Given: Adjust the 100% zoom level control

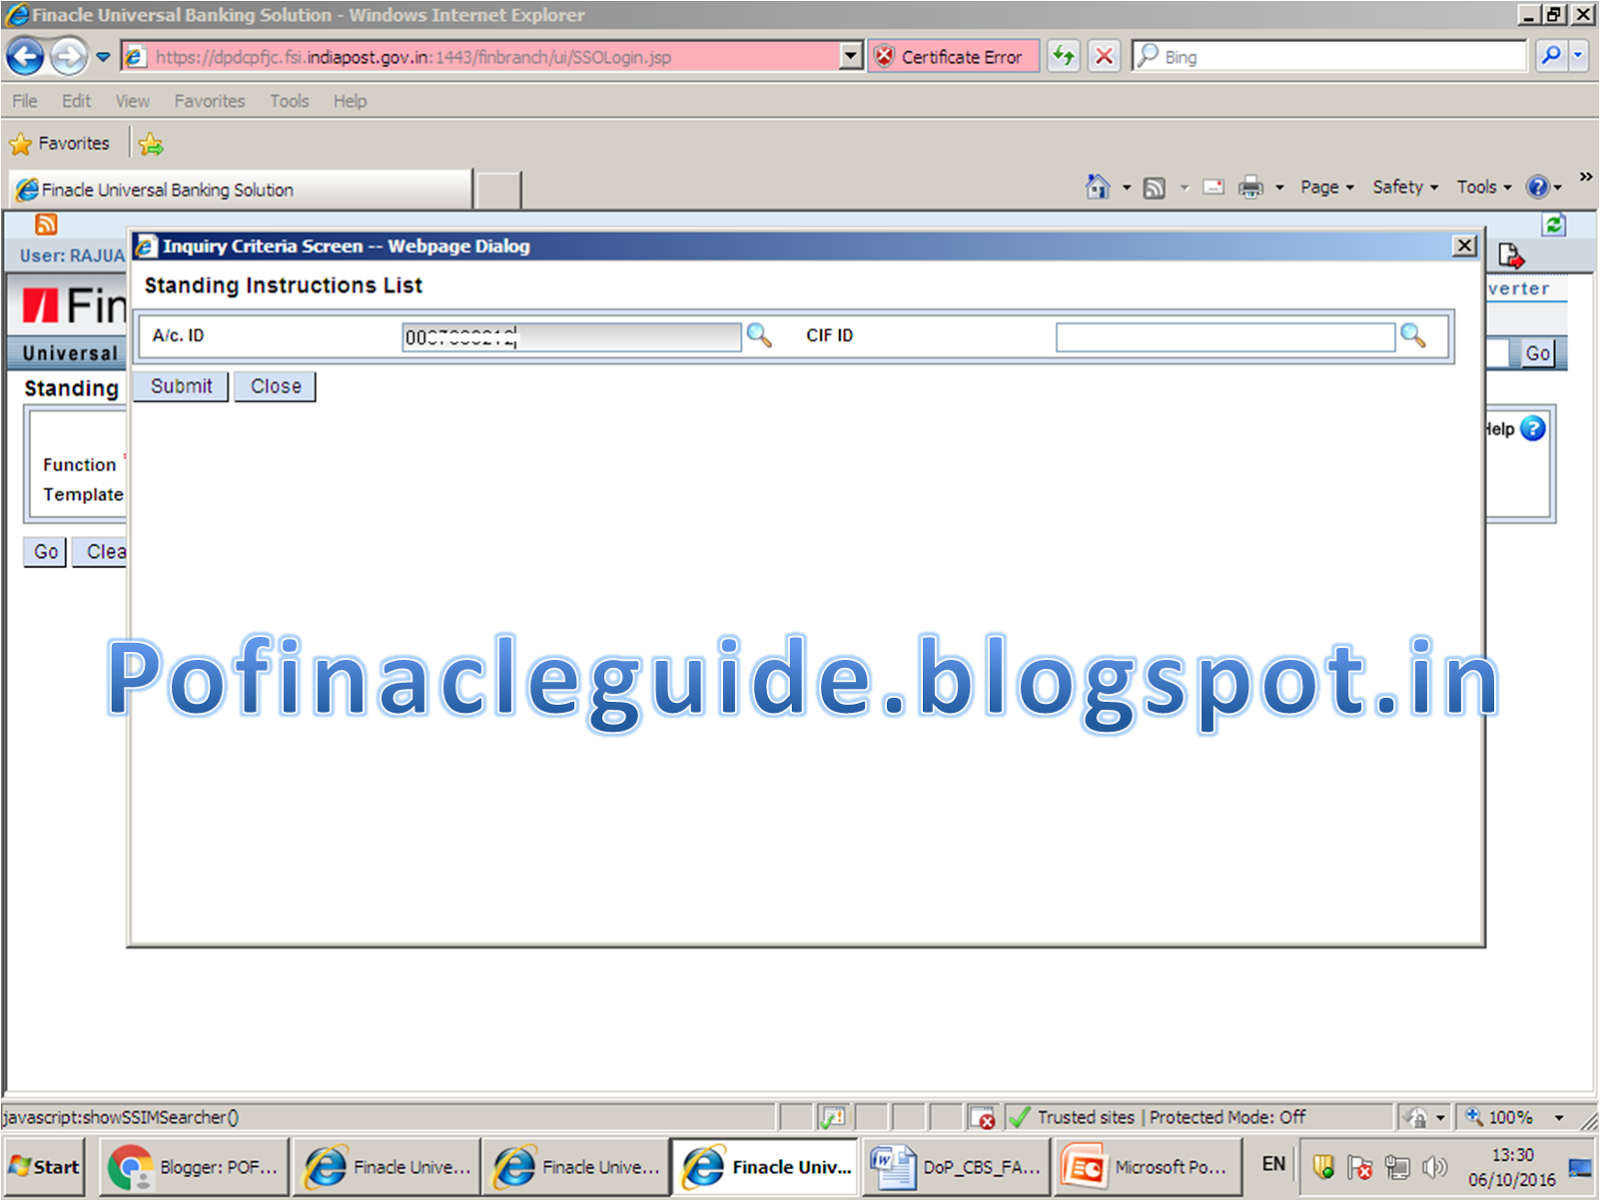Looking at the screenshot, I should [1511, 1117].
